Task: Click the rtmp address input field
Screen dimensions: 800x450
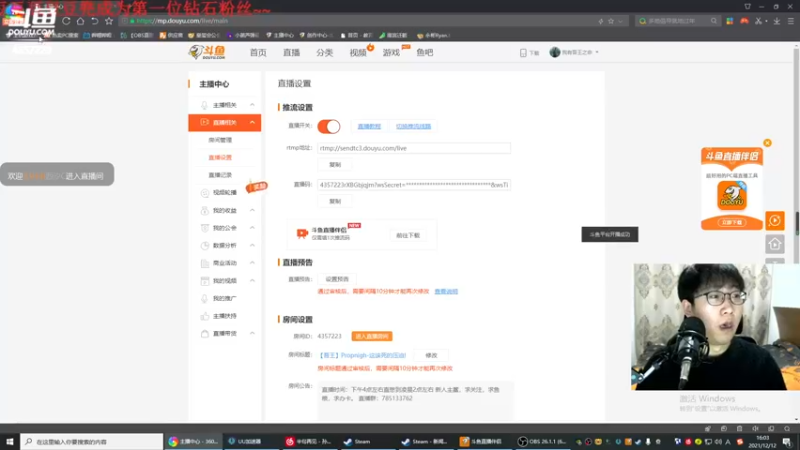Action: 414,148
